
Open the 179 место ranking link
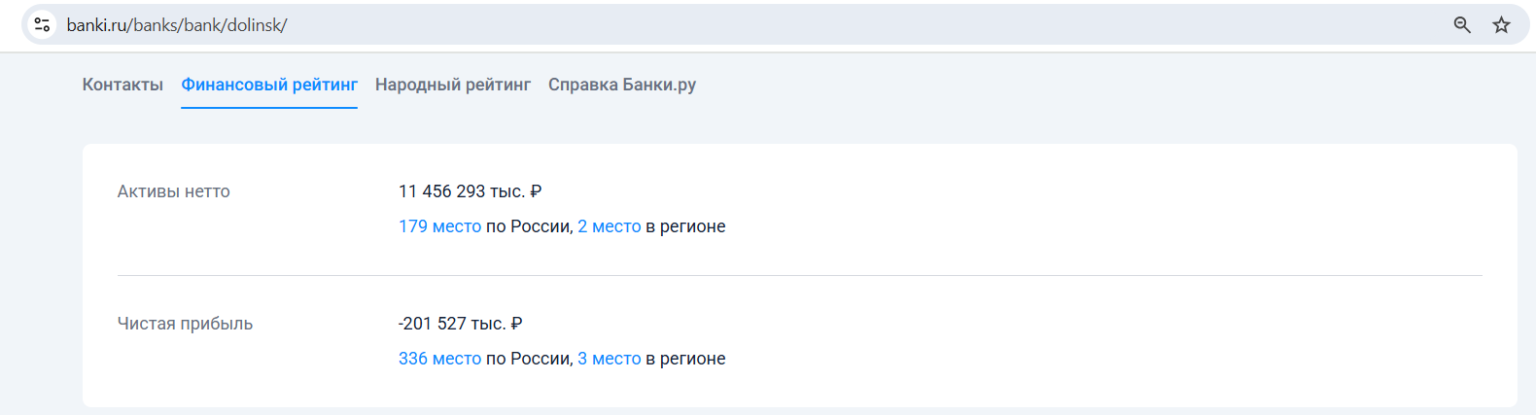tap(440, 227)
